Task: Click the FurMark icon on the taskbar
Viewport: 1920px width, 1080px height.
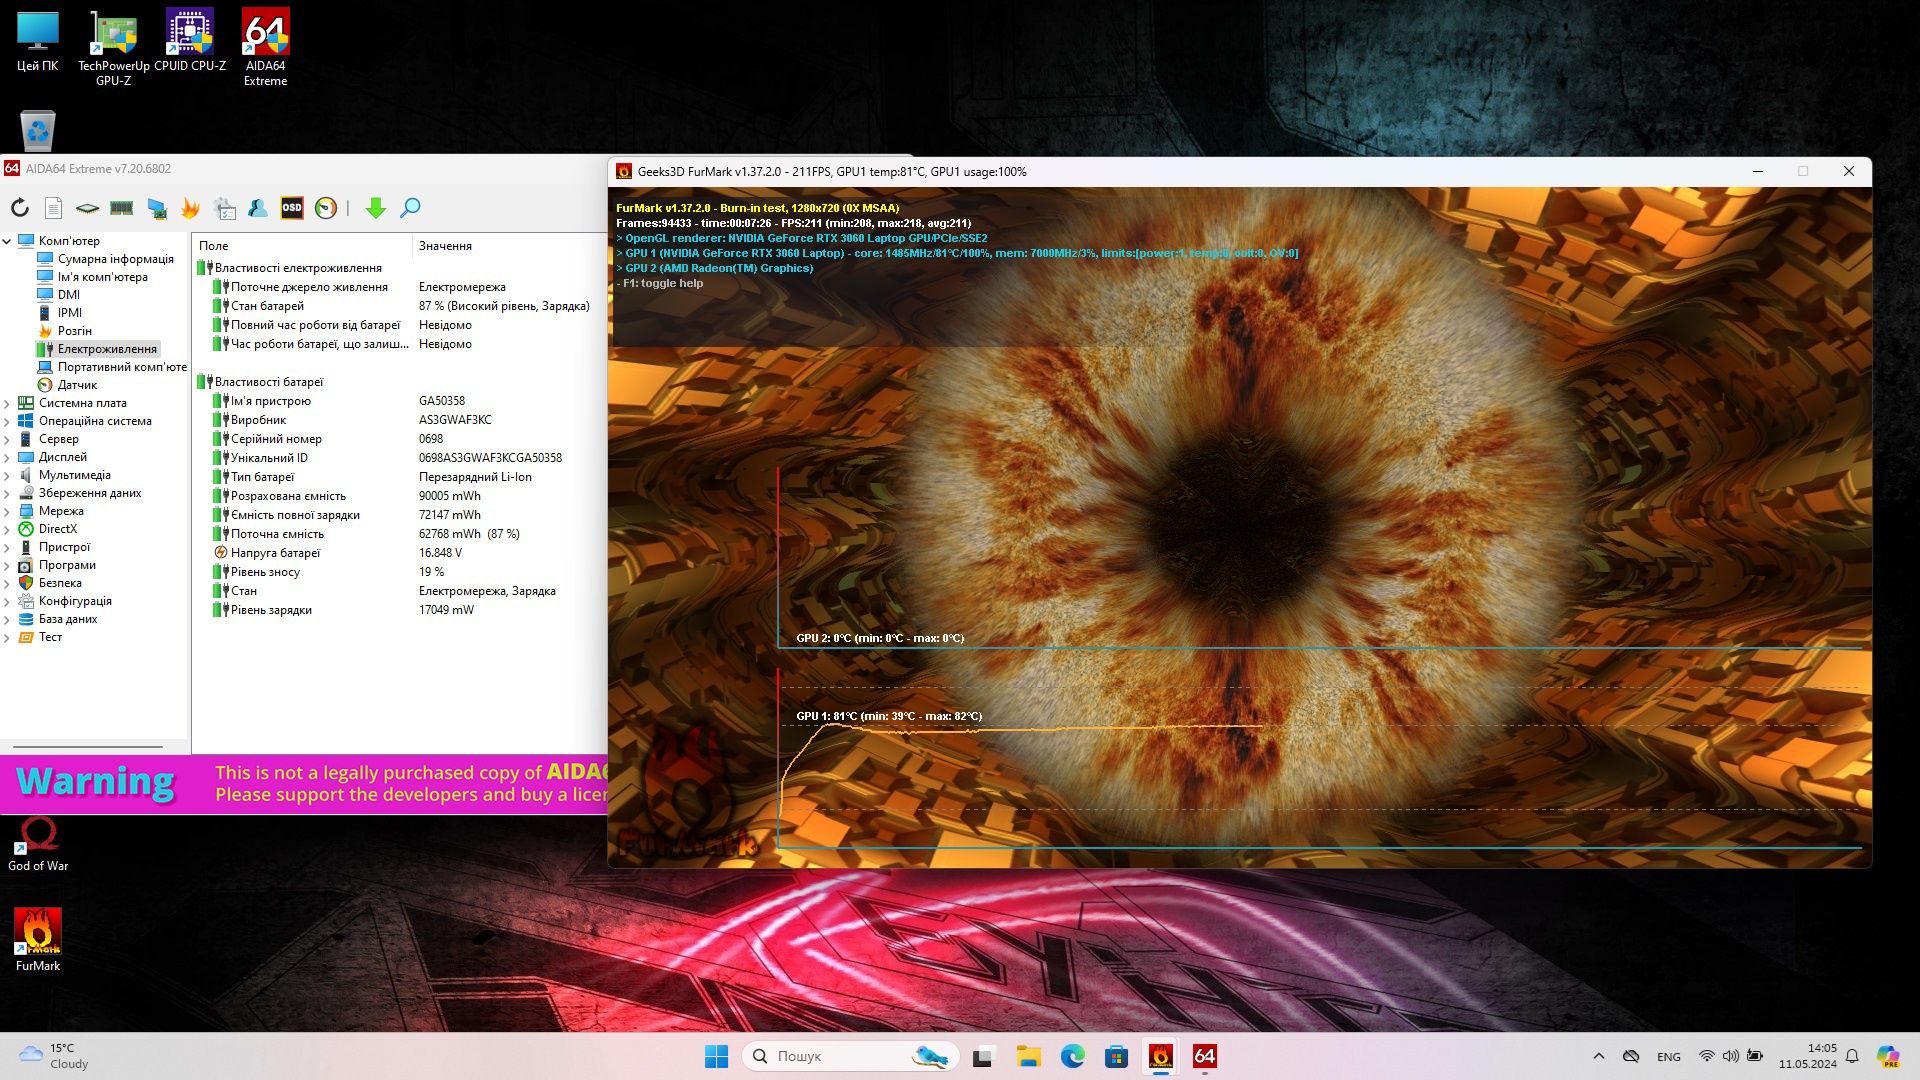Action: point(1160,1056)
